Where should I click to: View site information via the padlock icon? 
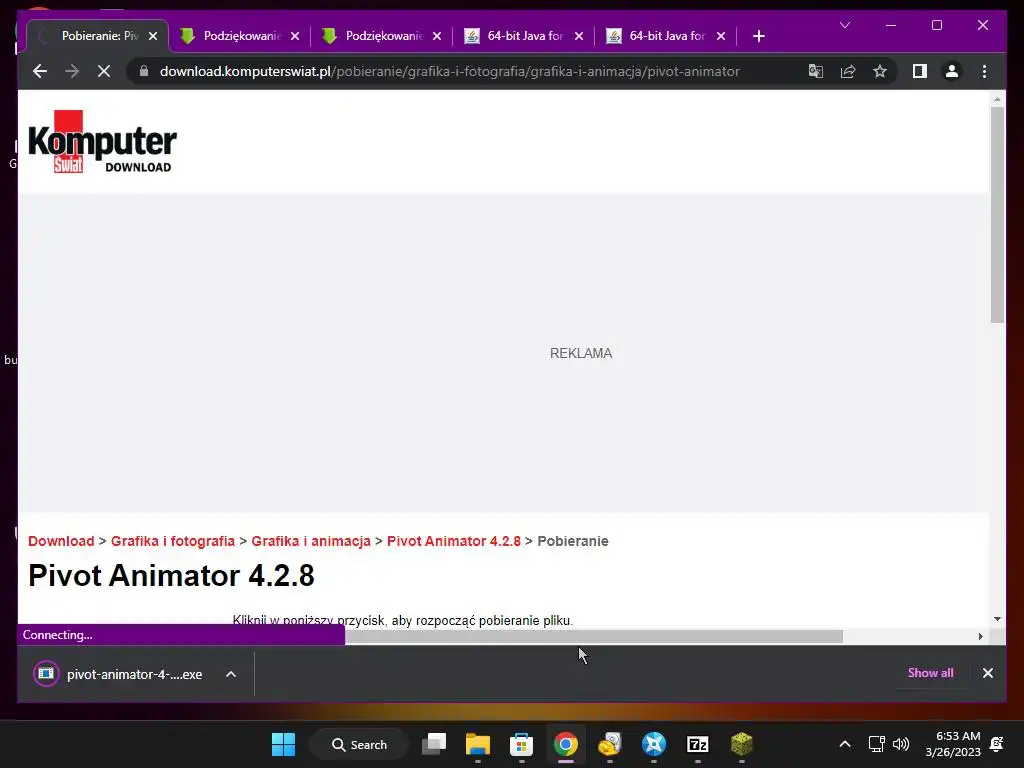click(144, 71)
